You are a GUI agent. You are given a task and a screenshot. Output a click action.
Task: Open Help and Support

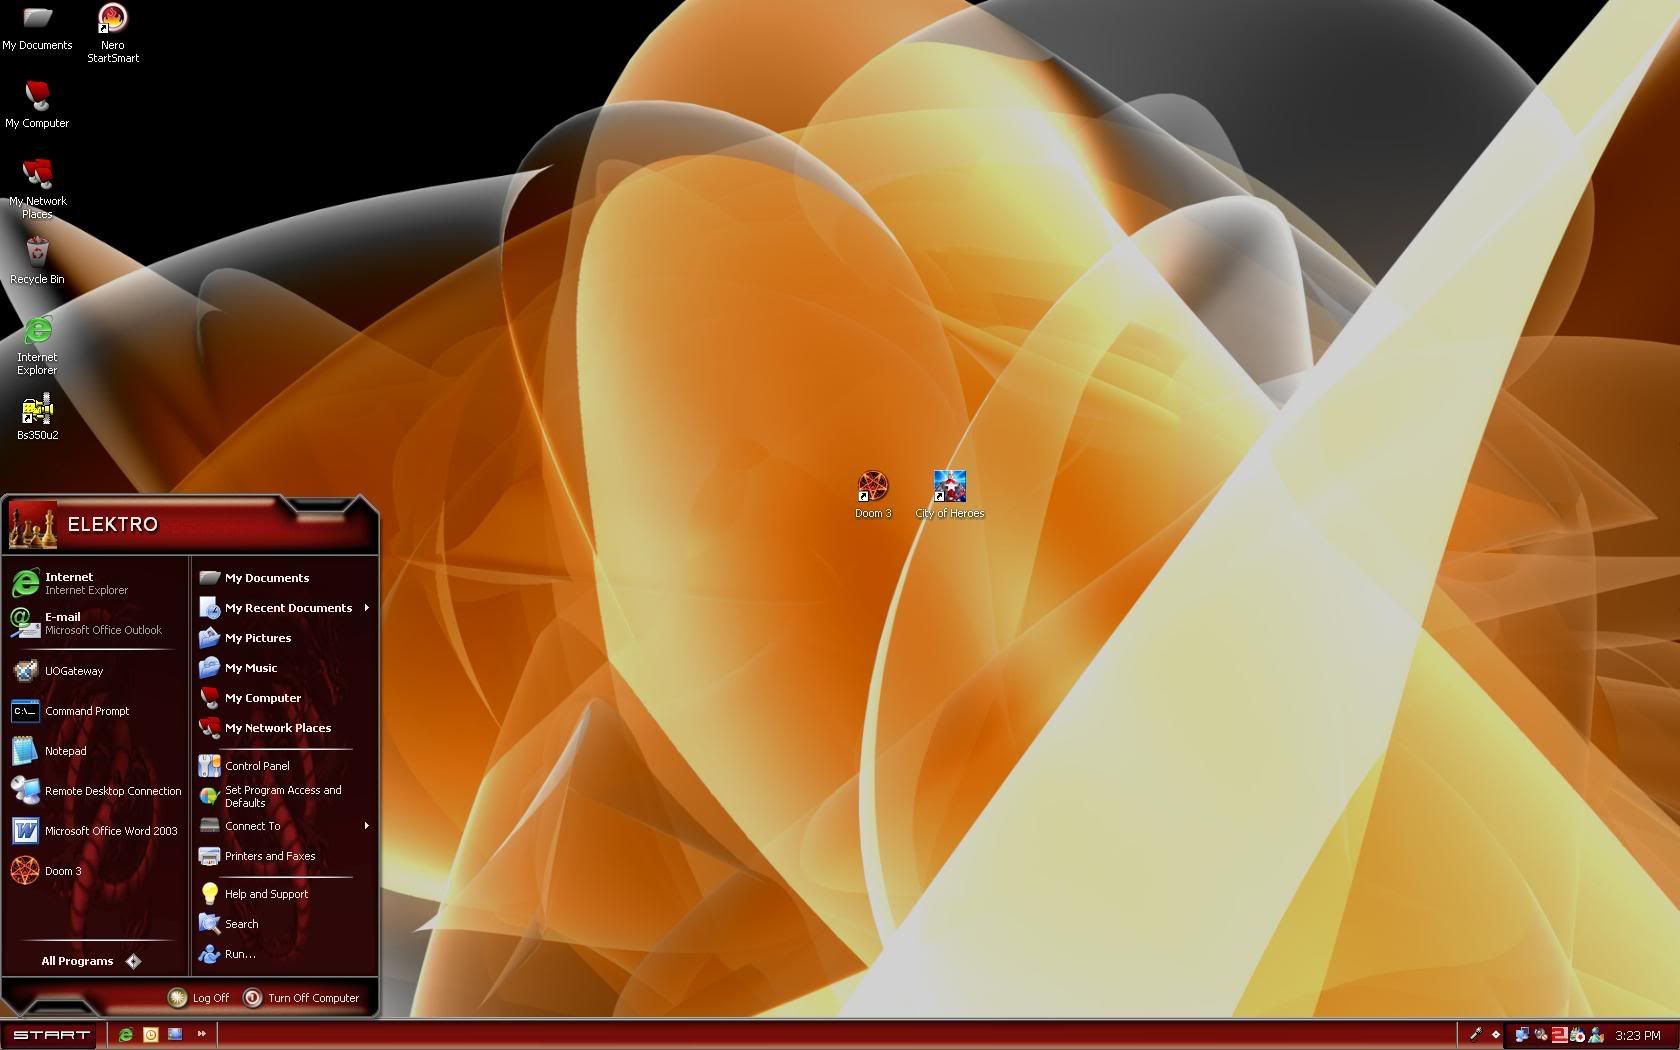click(x=284, y=894)
